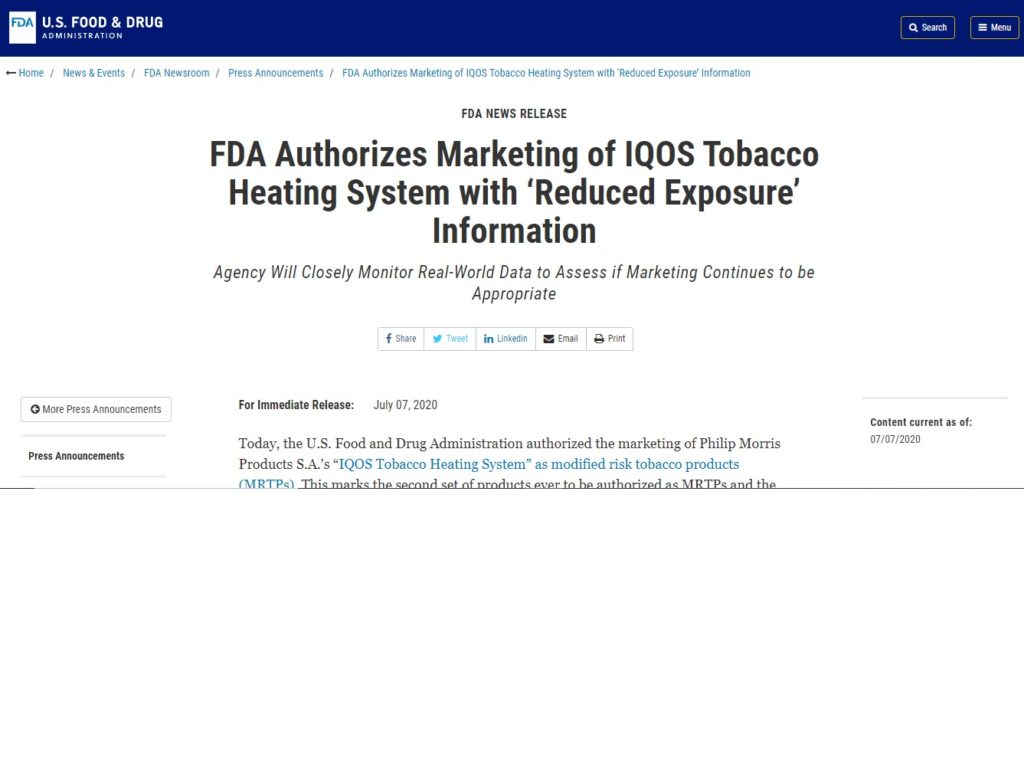Click the magnifying glass search icon
1024x783 pixels.
click(x=913, y=28)
